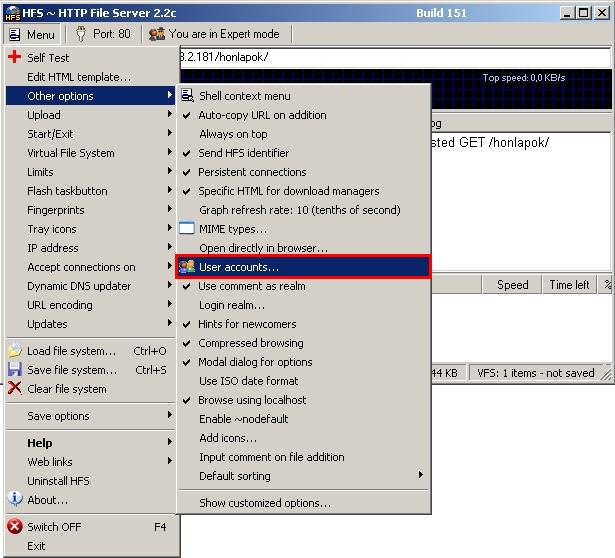Click the Time left column header

click(x=569, y=285)
